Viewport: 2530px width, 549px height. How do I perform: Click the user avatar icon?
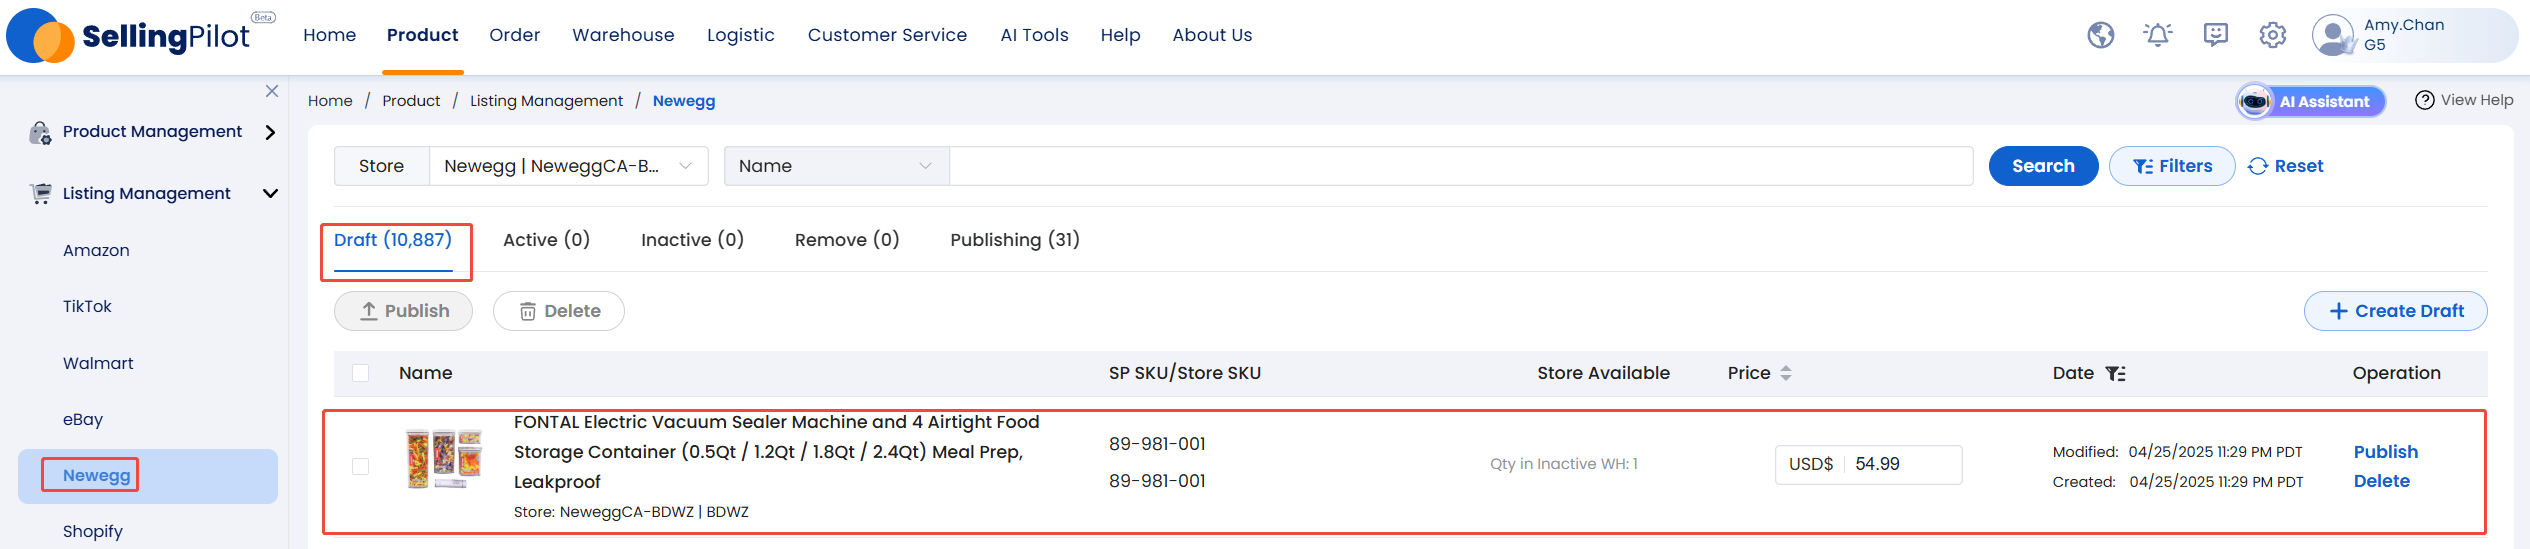click(x=2334, y=35)
